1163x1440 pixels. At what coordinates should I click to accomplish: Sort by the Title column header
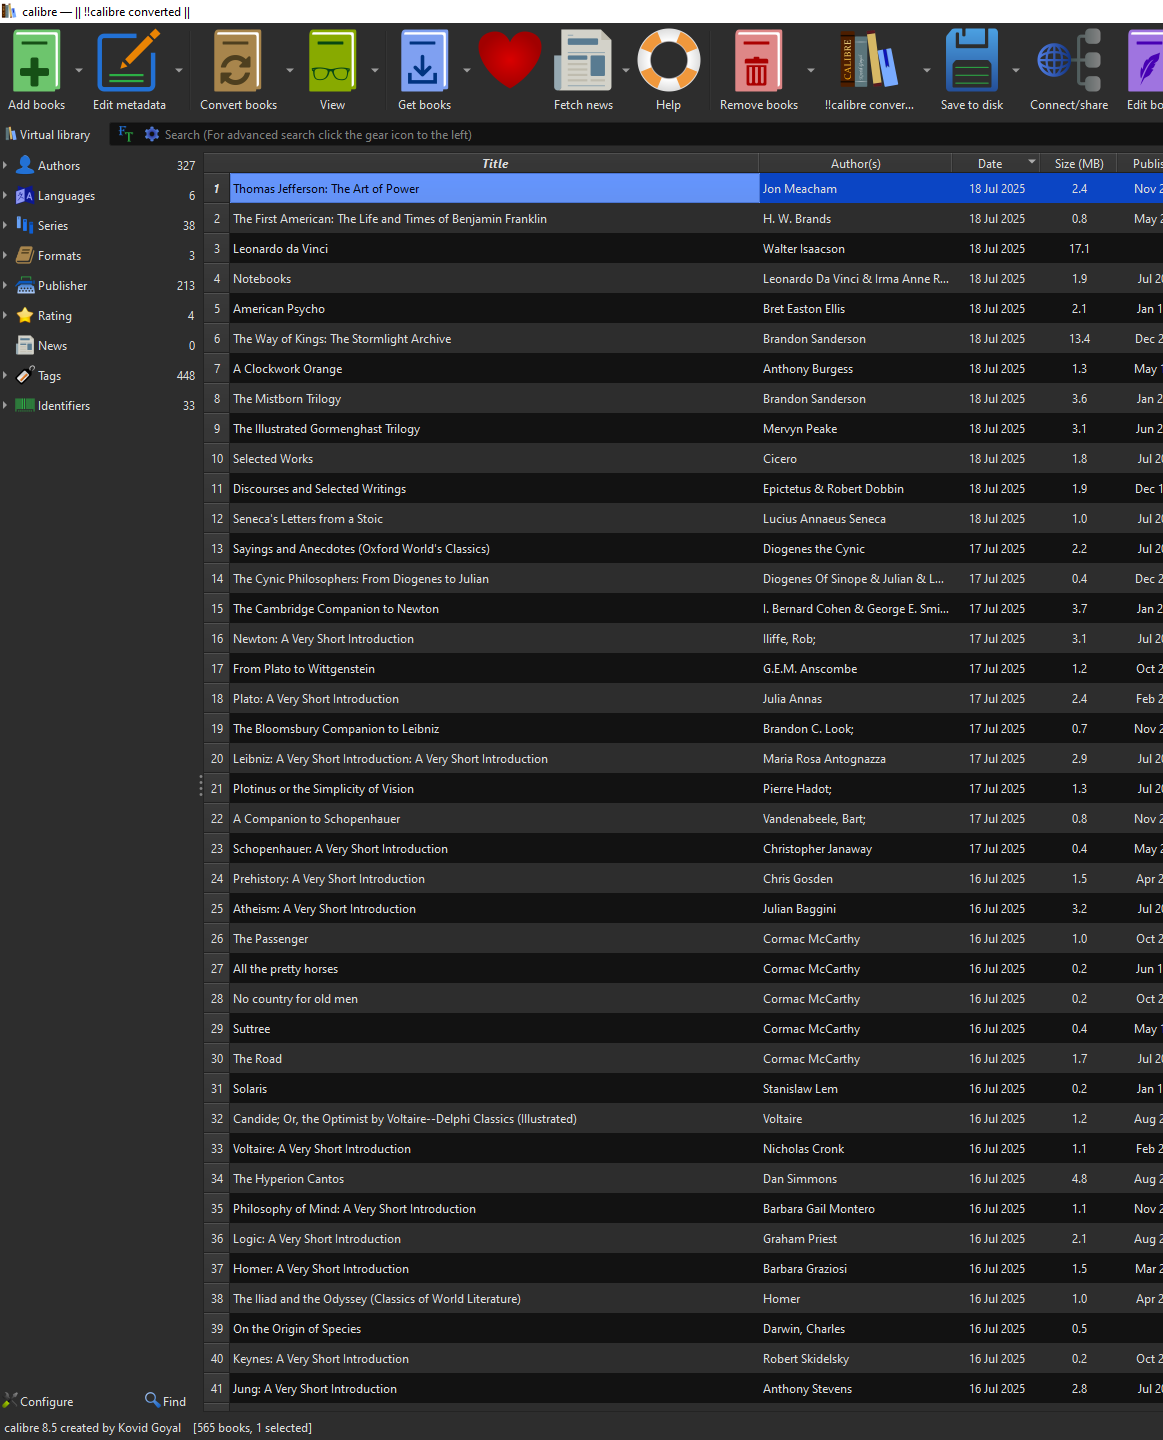pyautogui.click(x=494, y=163)
